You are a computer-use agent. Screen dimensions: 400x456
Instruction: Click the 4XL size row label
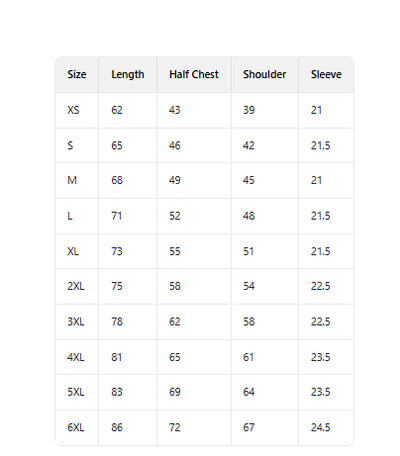pyautogui.click(x=76, y=357)
